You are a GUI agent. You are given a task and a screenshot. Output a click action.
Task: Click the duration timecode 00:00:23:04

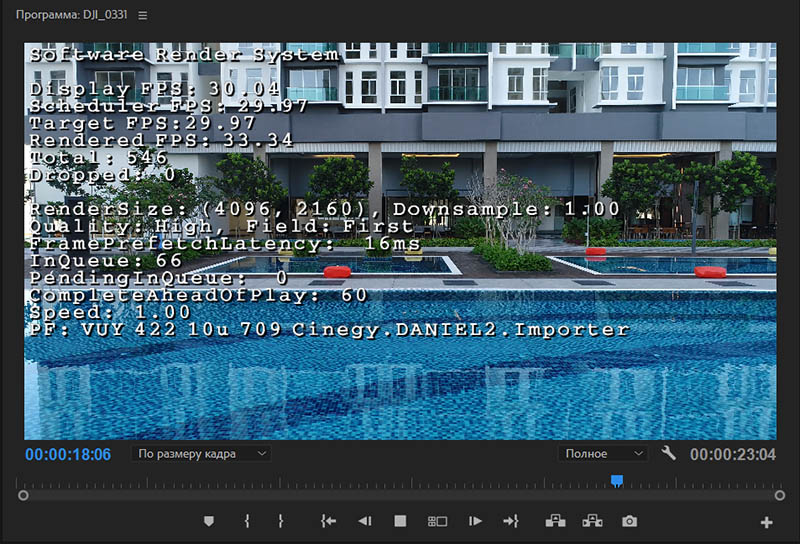[733, 454]
